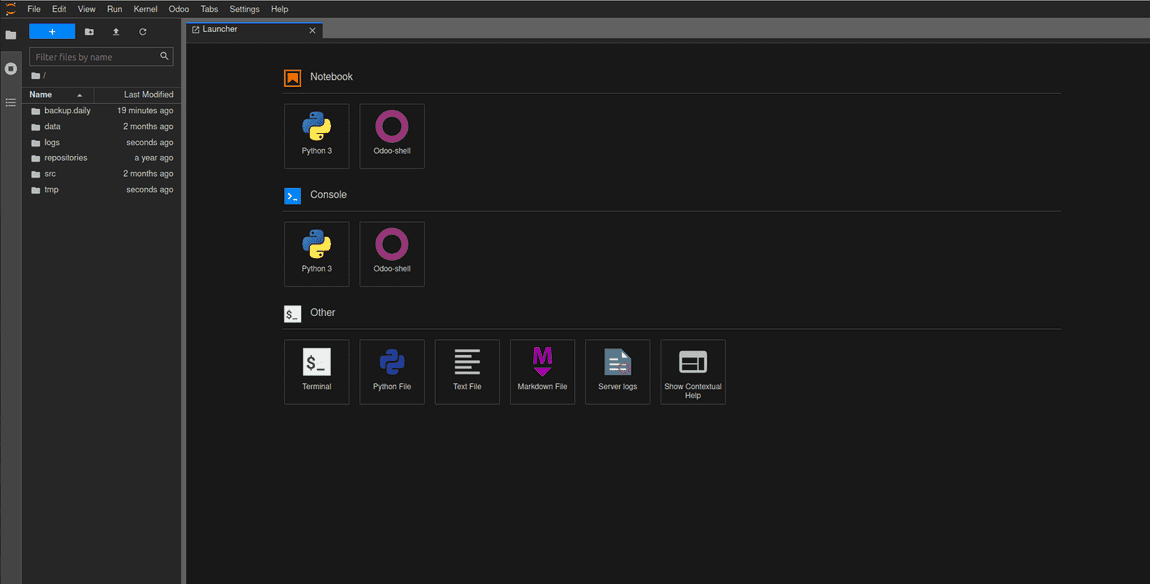The image size is (1150, 584).
Task: Click the JupyterLab logo icon
Action: 10,9
